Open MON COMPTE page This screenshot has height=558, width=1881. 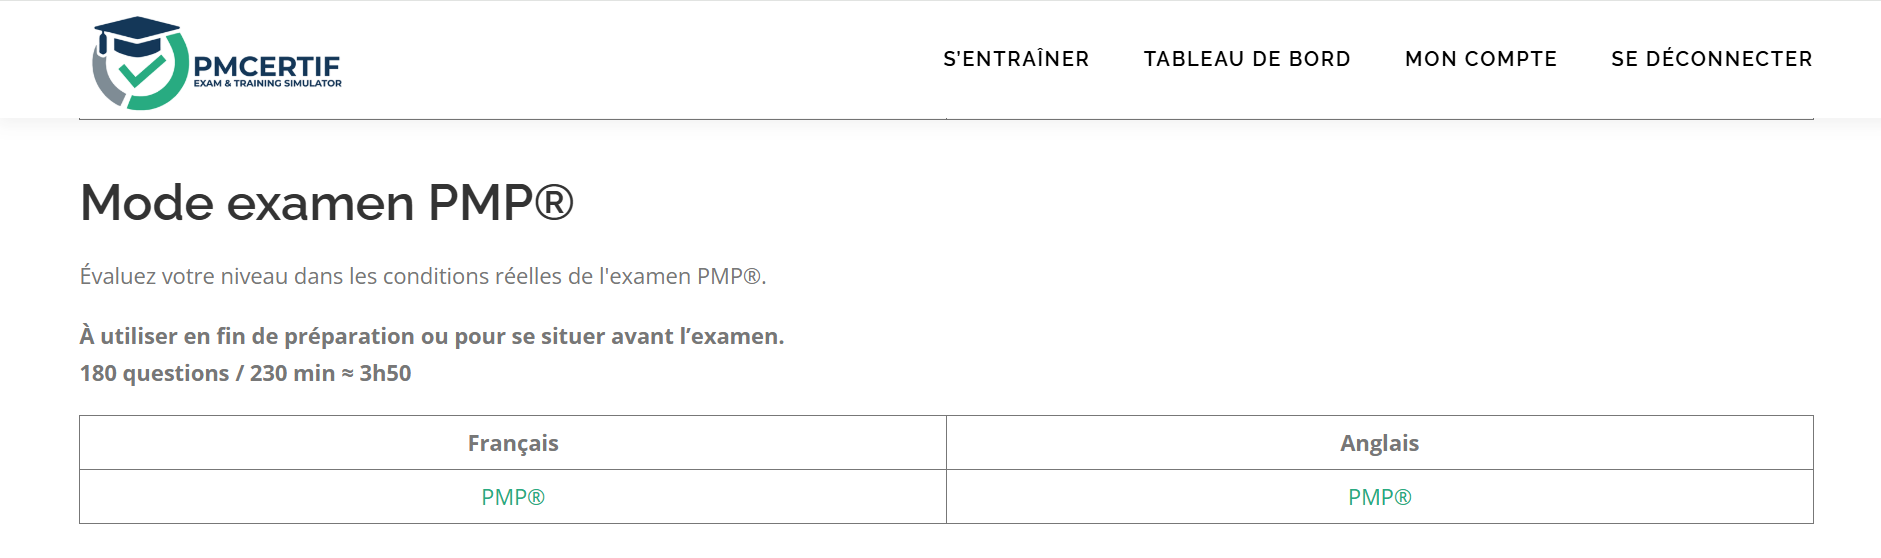click(x=1481, y=59)
